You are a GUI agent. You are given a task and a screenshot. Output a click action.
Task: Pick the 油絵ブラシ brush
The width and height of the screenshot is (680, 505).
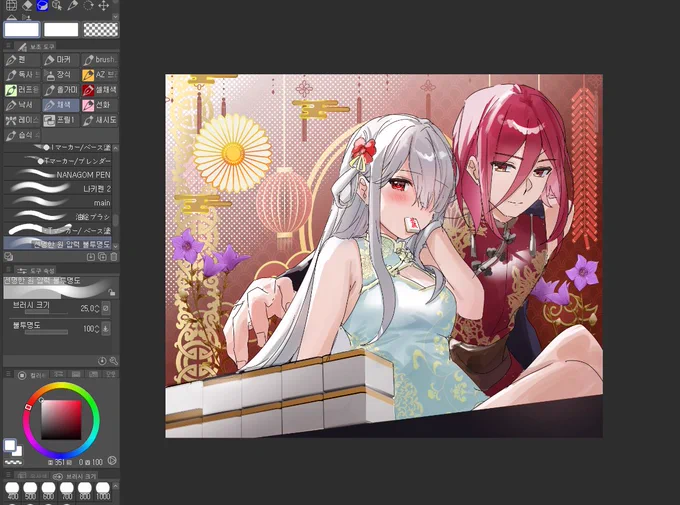point(57,216)
